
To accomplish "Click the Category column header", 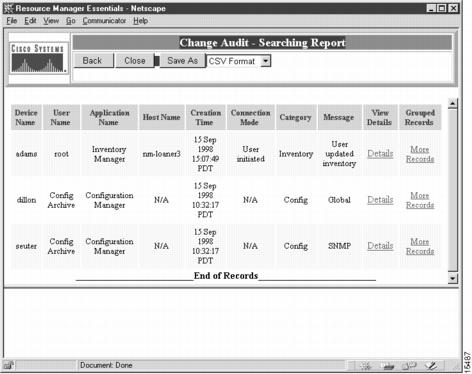I will click(x=295, y=117).
